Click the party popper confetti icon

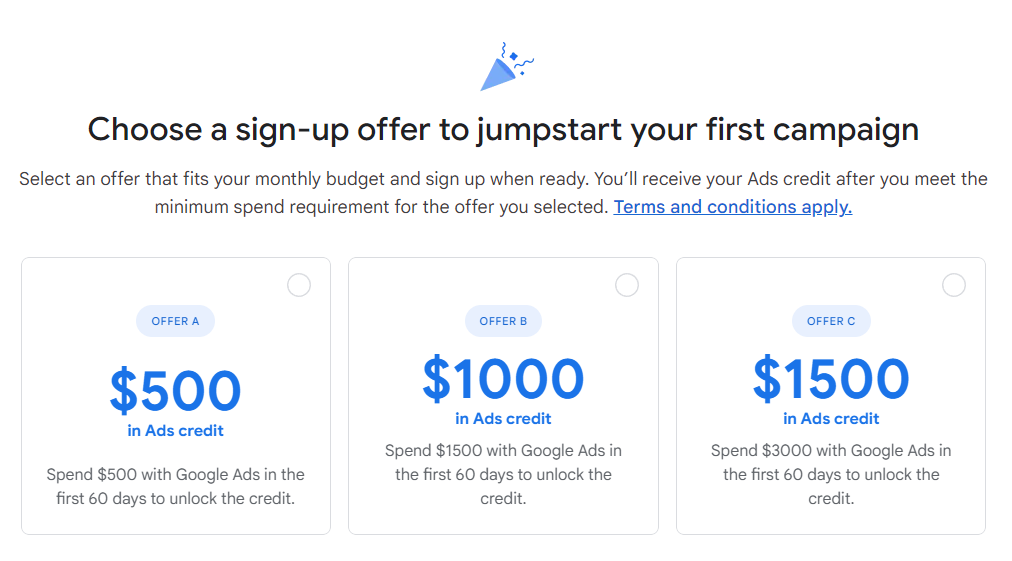[507, 66]
